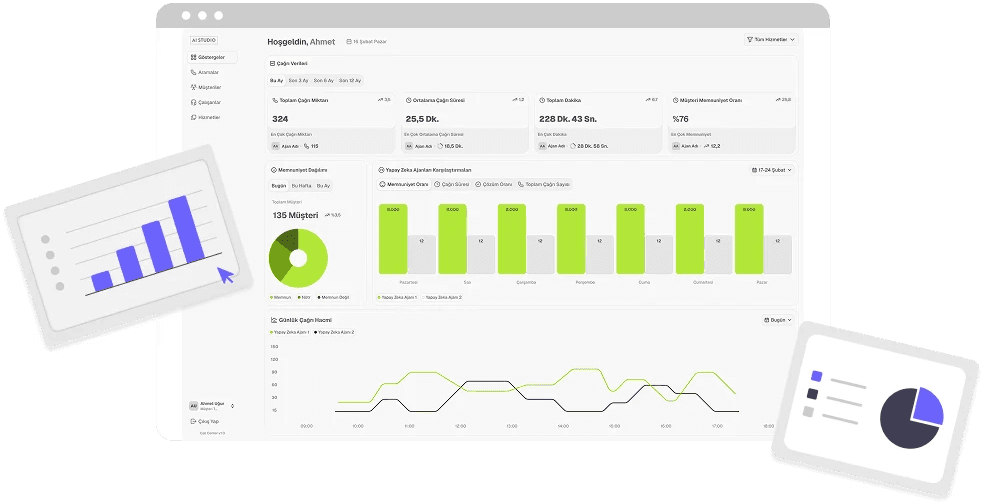The image size is (983, 502).
Task: Expand the 17-24 Şubat date dropdown
Action: tap(772, 170)
